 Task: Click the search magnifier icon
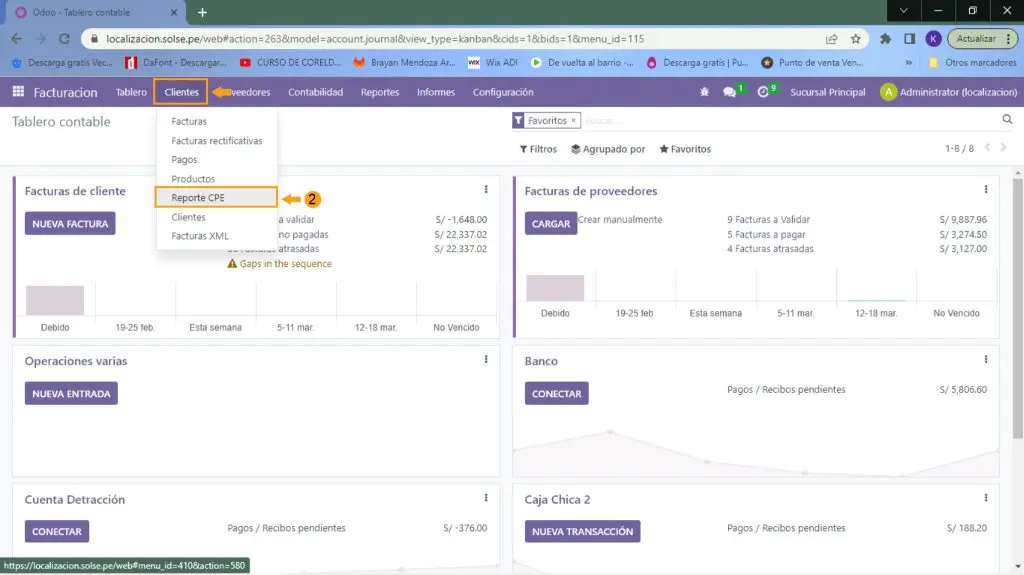(1007, 120)
